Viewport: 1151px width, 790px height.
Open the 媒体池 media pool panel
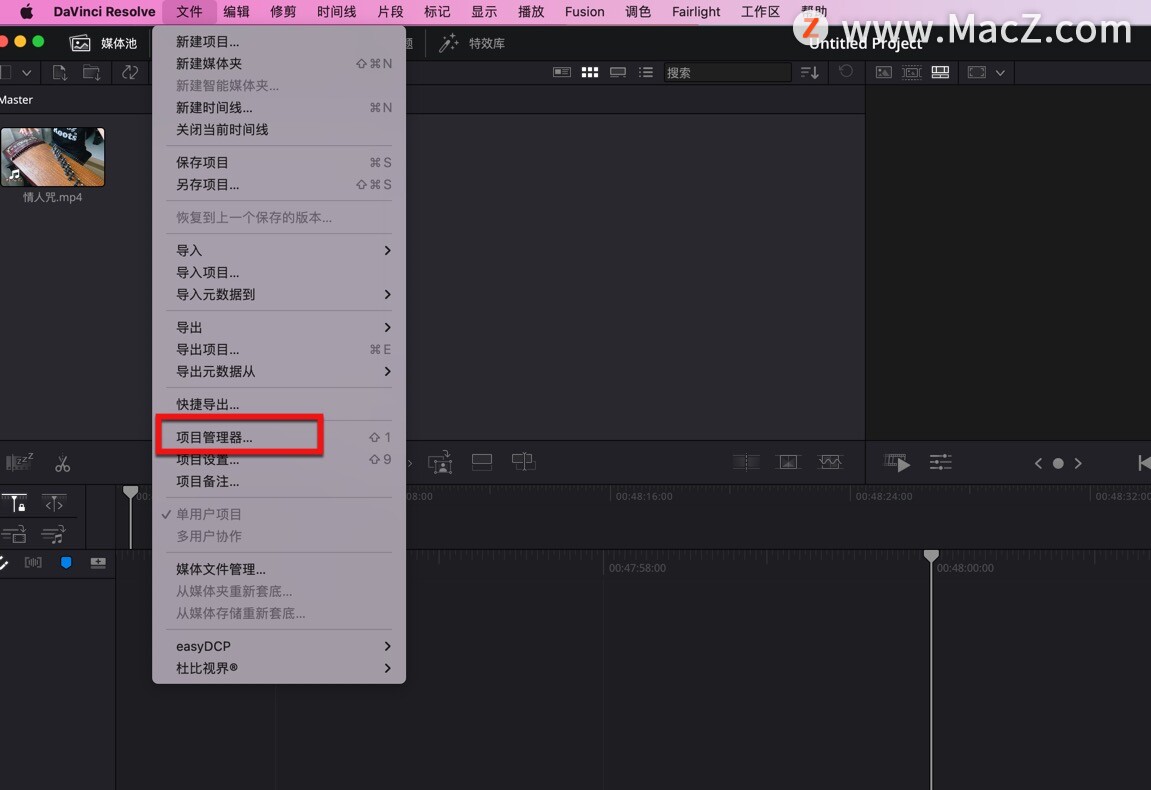(x=104, y=43)
